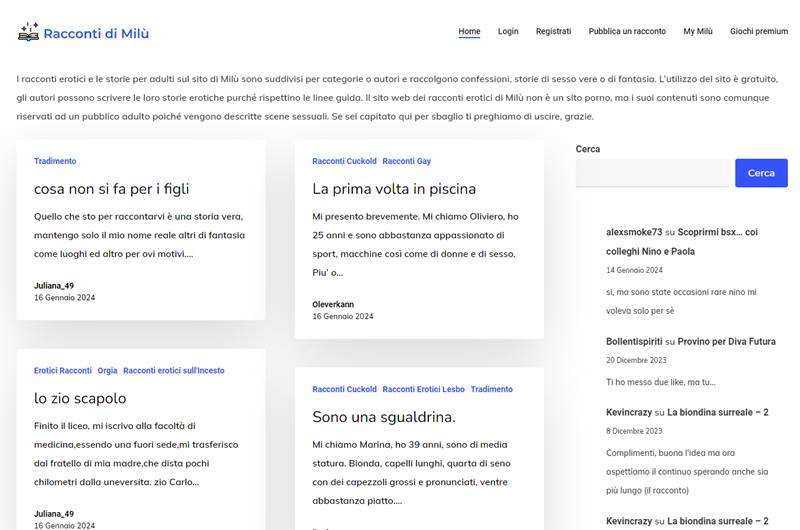
Task: Open author Juliana_49 under lo zio scapolo
Action: pyautogui.click(x=54, y=514)
